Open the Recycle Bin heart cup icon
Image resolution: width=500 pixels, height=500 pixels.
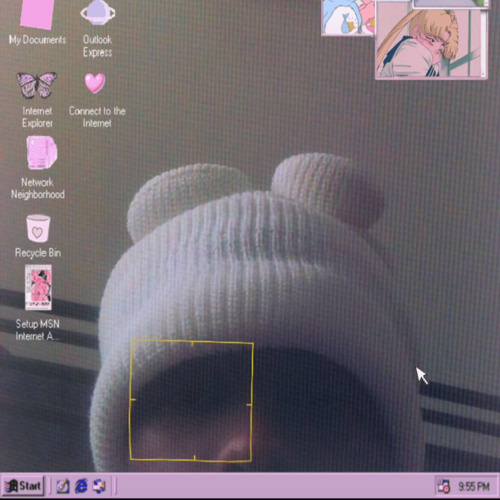[x=38, y=228]
